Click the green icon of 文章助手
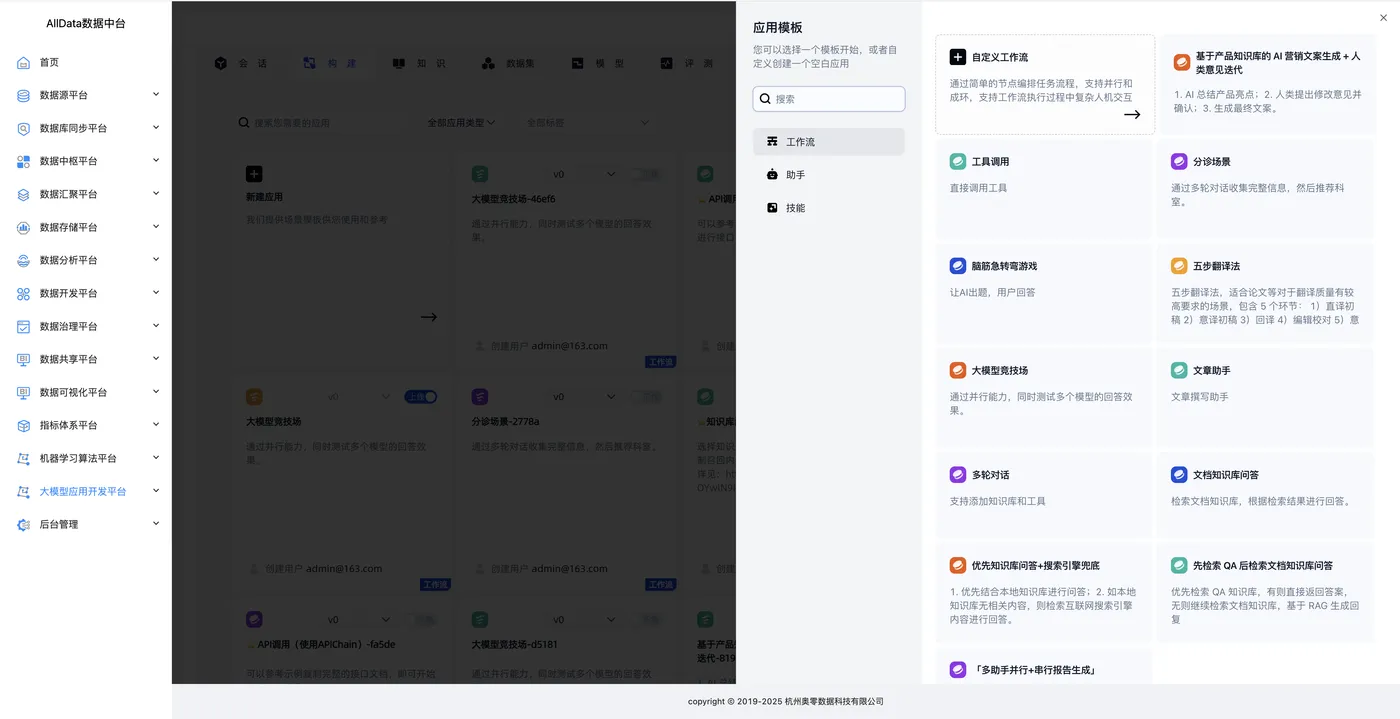The height and width of the screenshot is (719, 1400). [1179, 370]
